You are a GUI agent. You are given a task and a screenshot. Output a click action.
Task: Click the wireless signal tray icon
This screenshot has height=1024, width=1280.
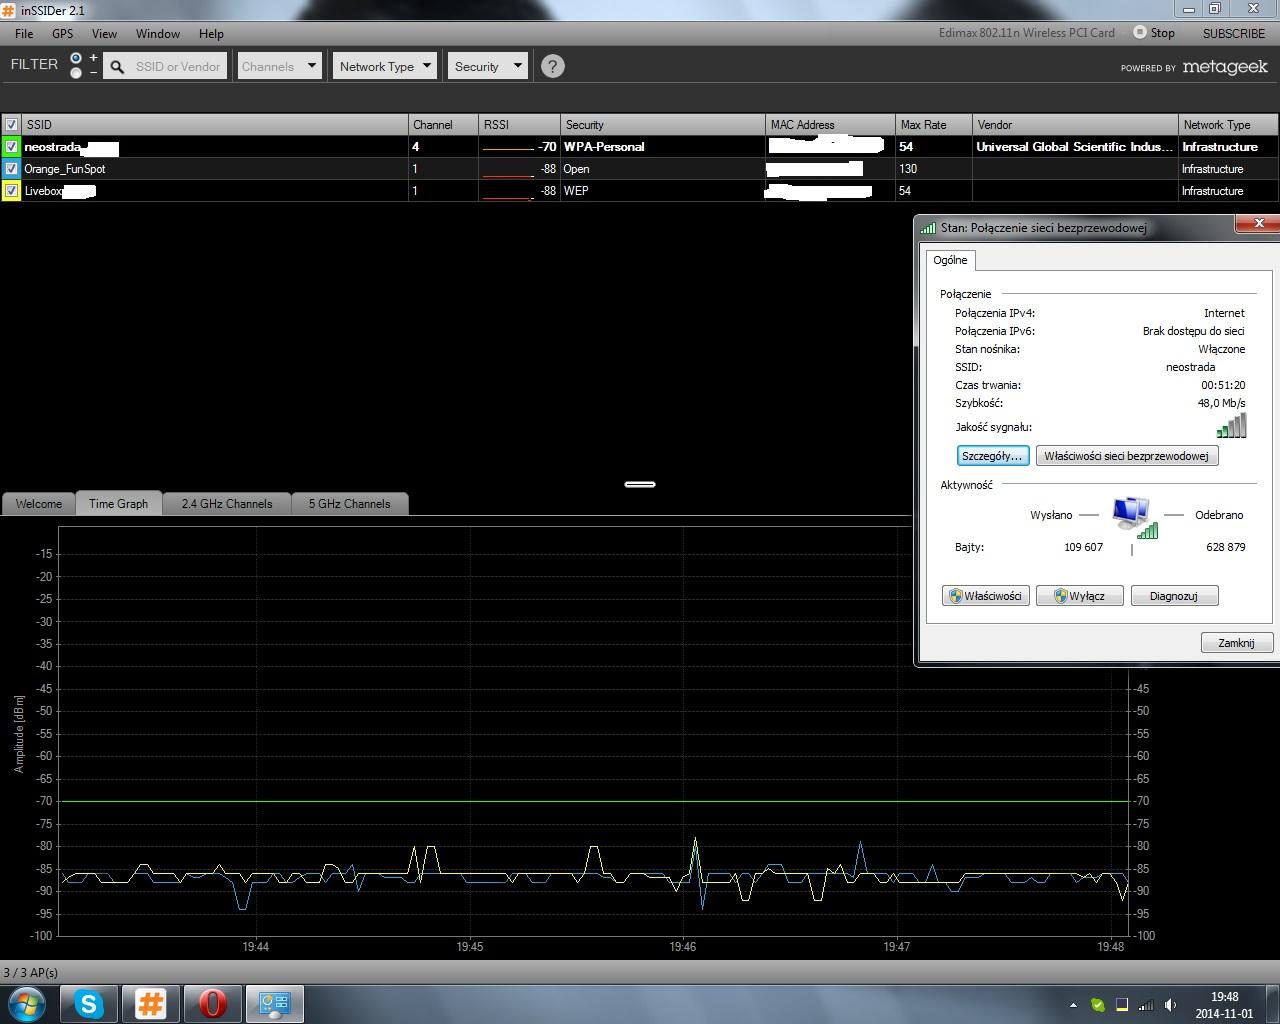pyautogui.click(x=1146, y=1005)
